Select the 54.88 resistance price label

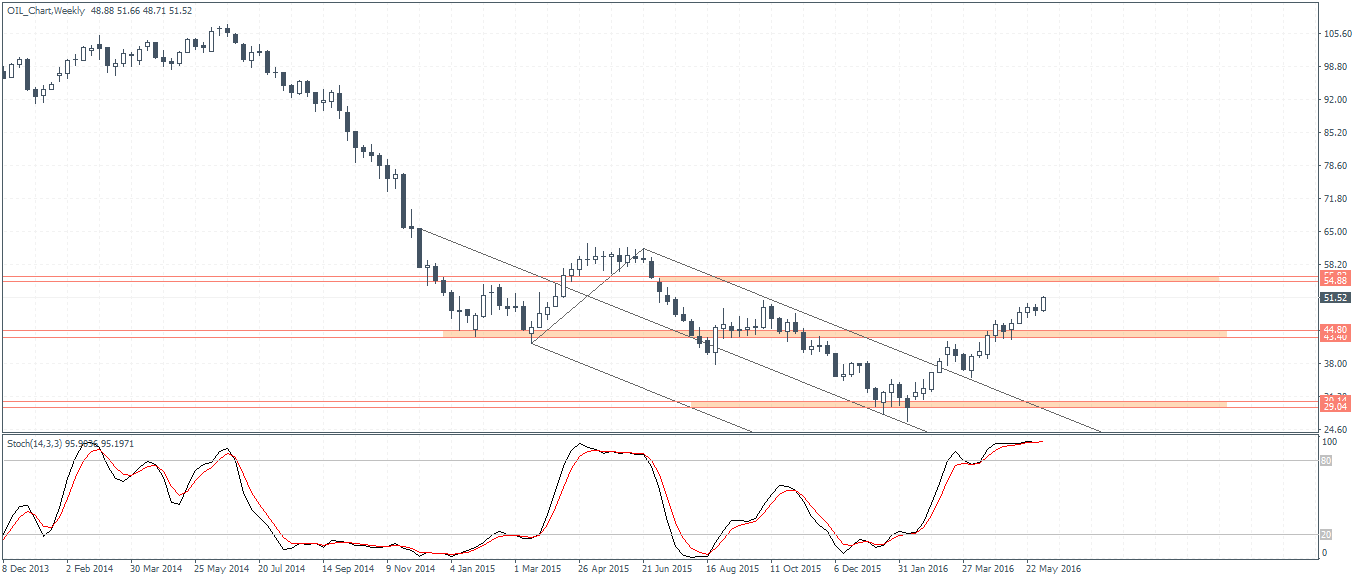pyautogui.click(x=1336, y=281)
